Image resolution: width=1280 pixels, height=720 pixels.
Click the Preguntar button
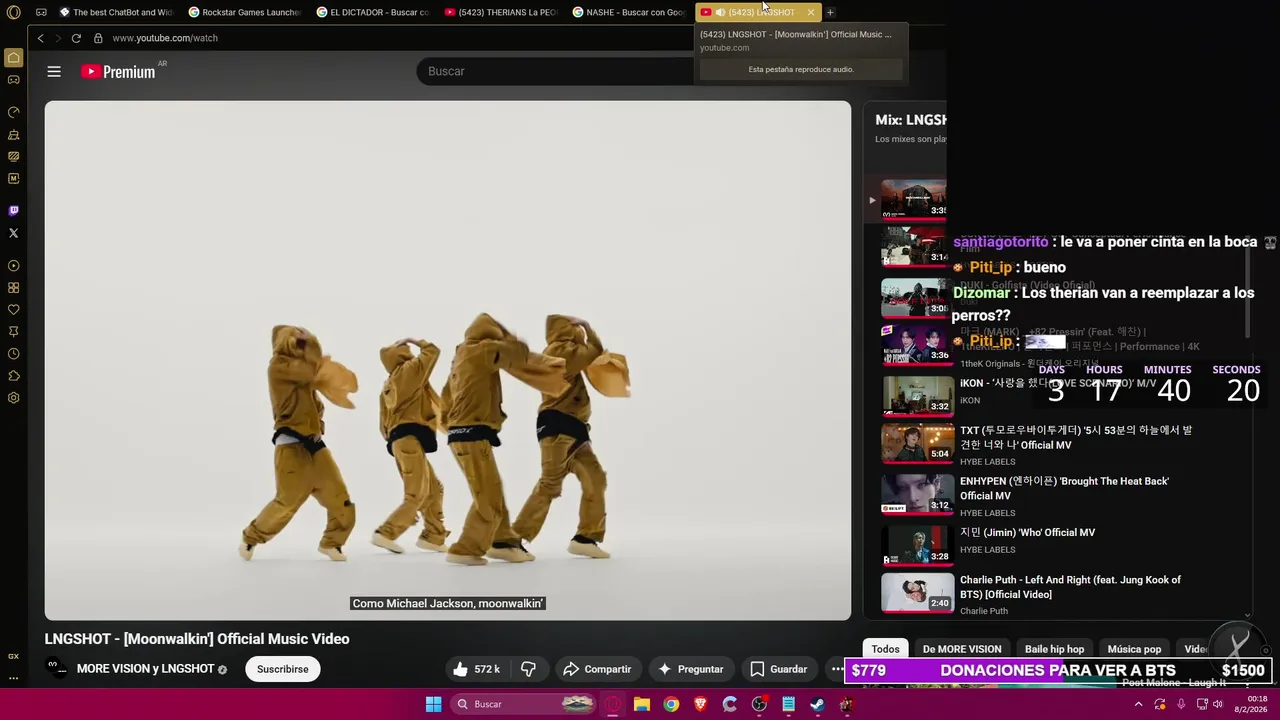(x=690, y=669)
